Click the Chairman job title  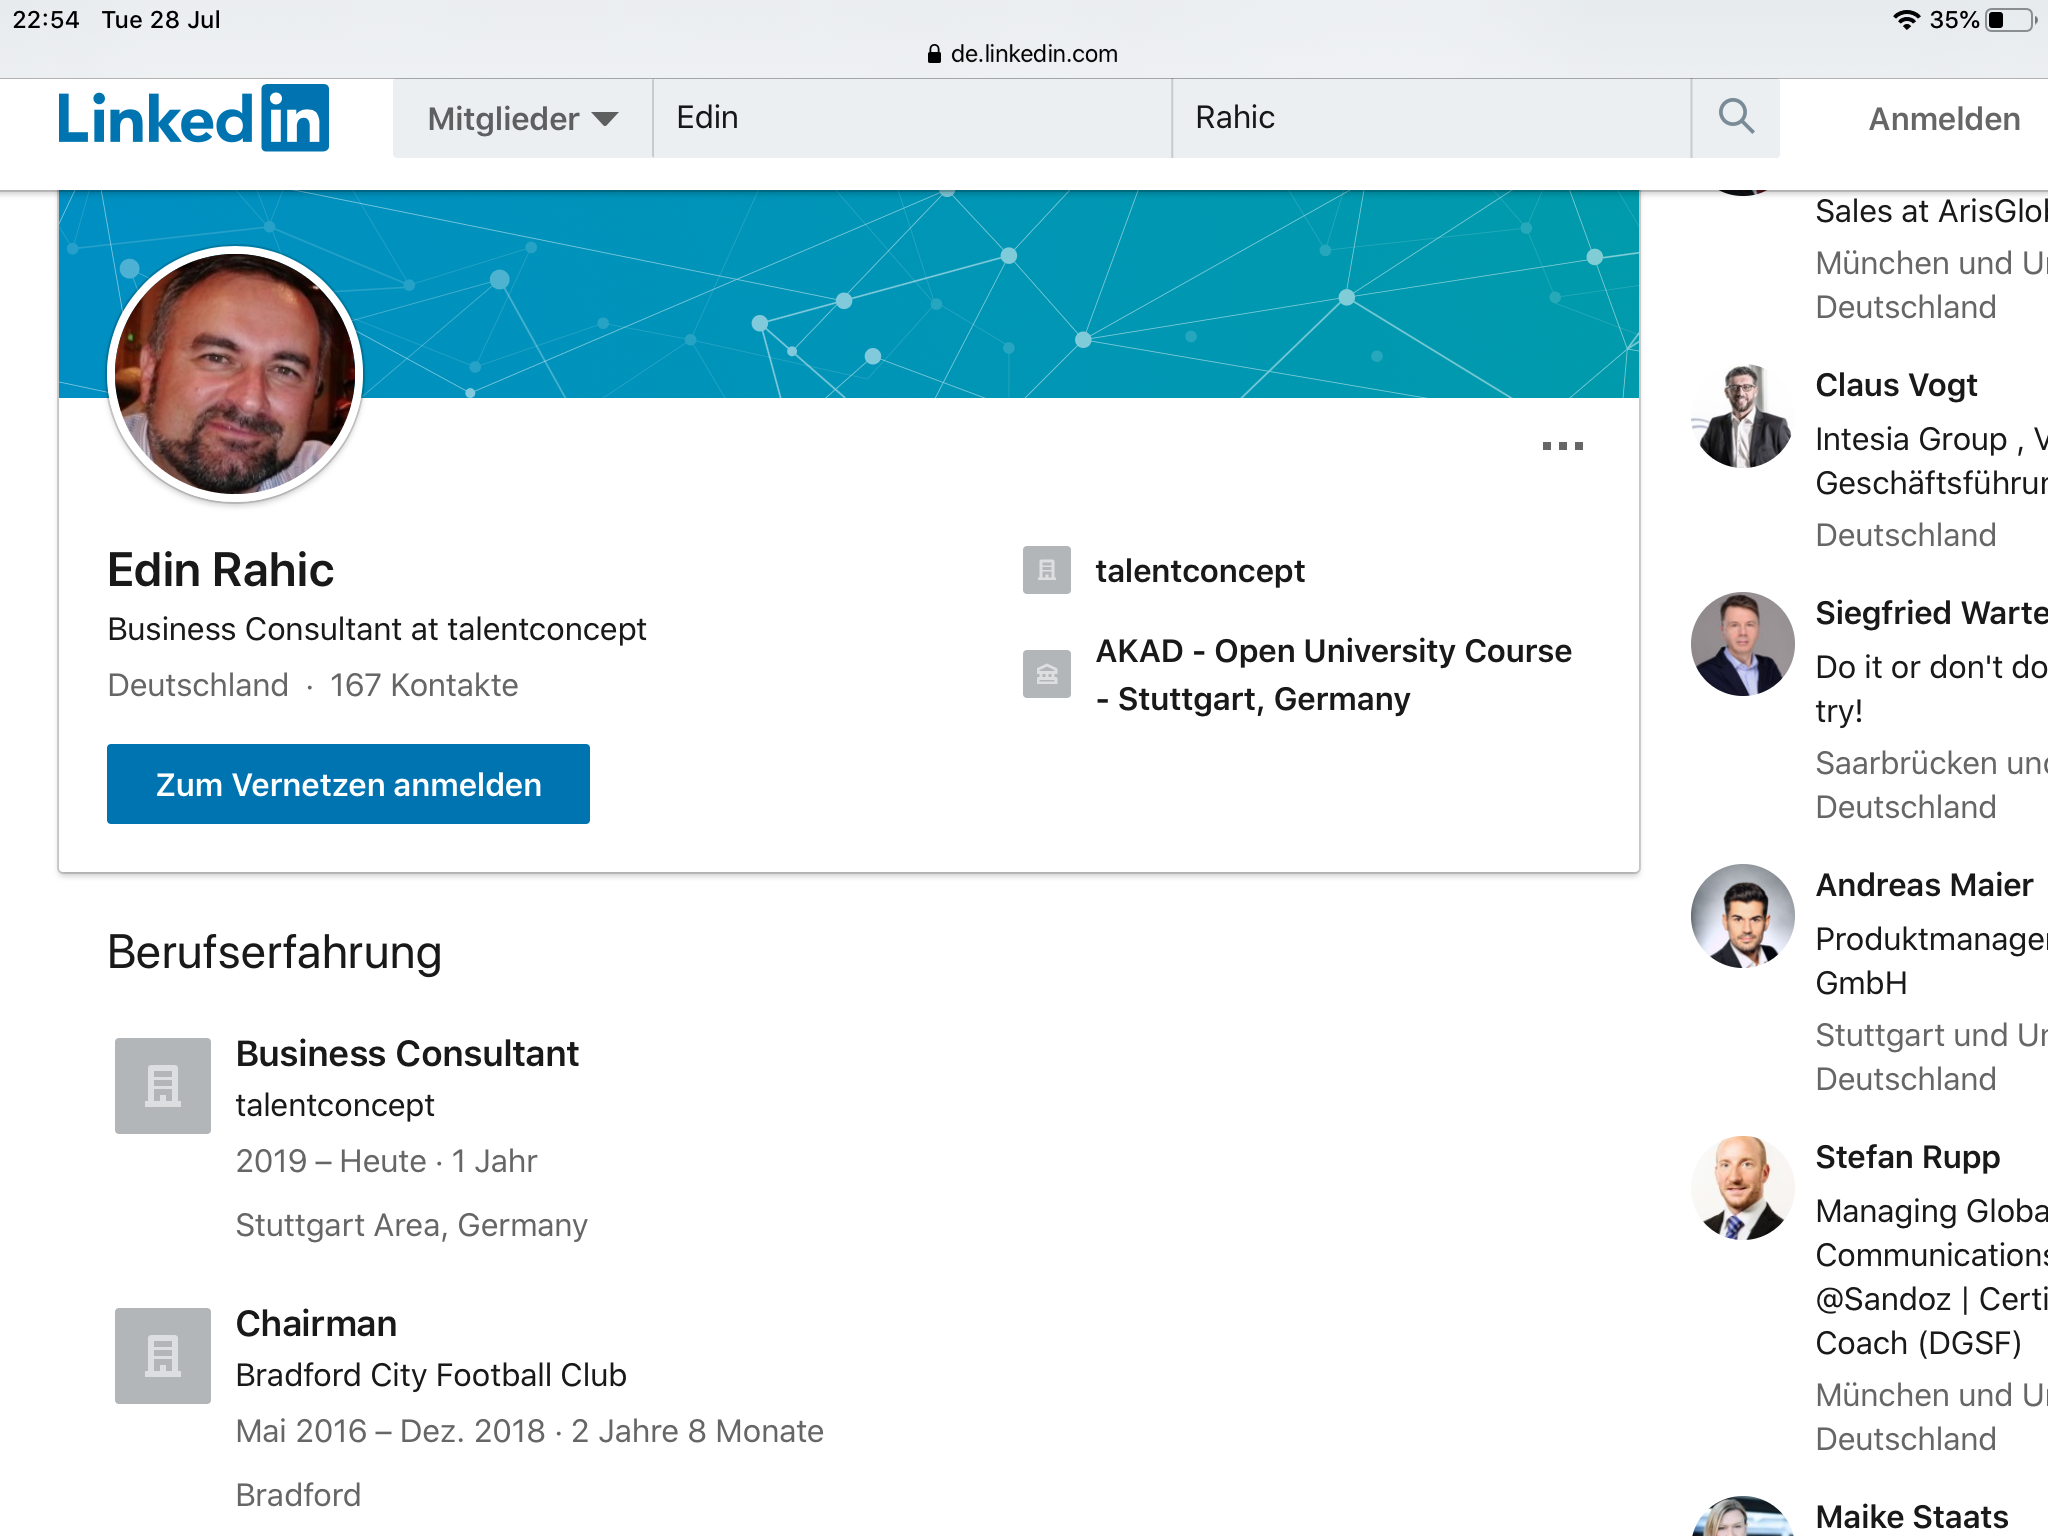316,1324
